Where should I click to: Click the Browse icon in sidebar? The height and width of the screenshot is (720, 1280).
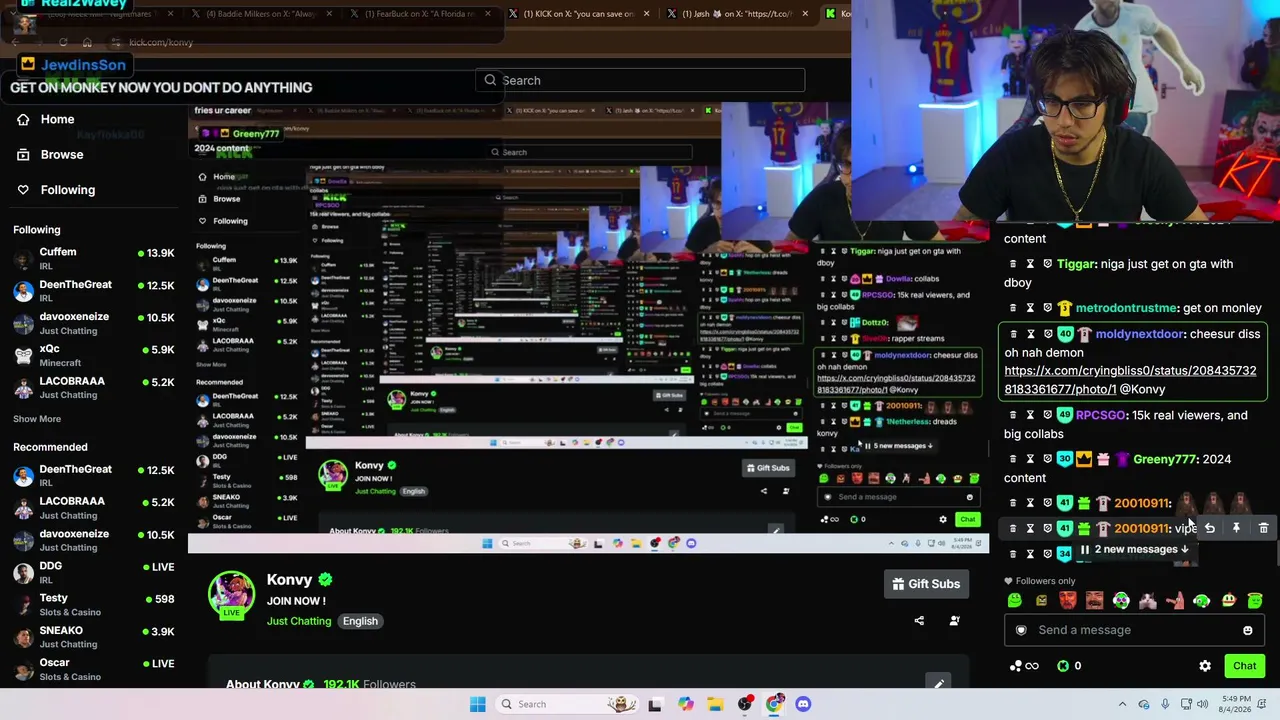click(23, 155)
